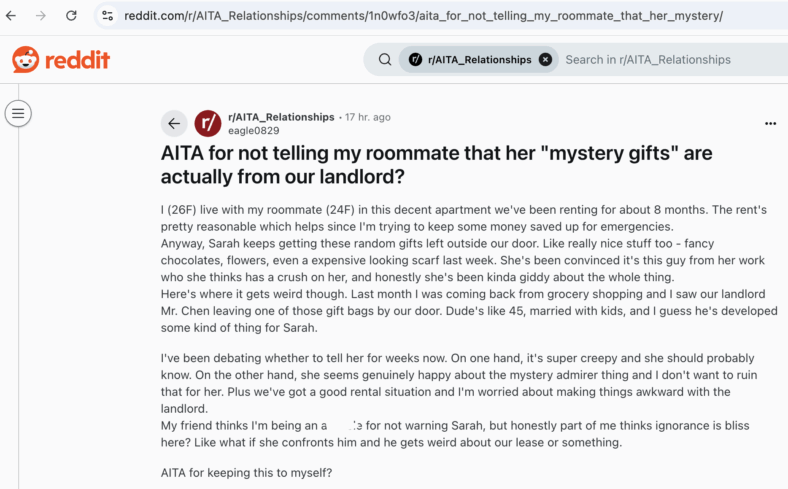Click the Reddit Snoo mascot logo
Viewport: 788px width, 489px height.
26,60
